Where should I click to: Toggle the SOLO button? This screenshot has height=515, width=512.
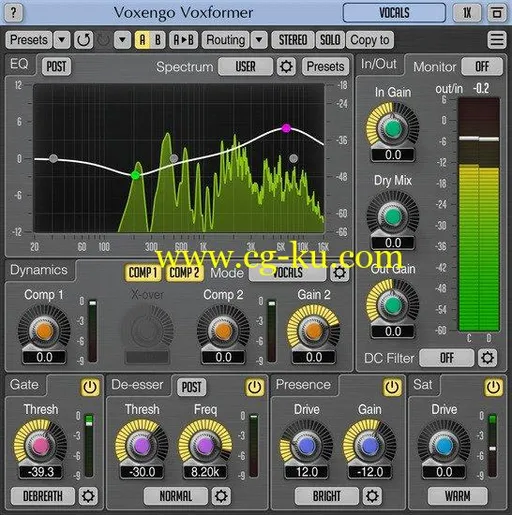pyautogui.click(x=330, y=40)
